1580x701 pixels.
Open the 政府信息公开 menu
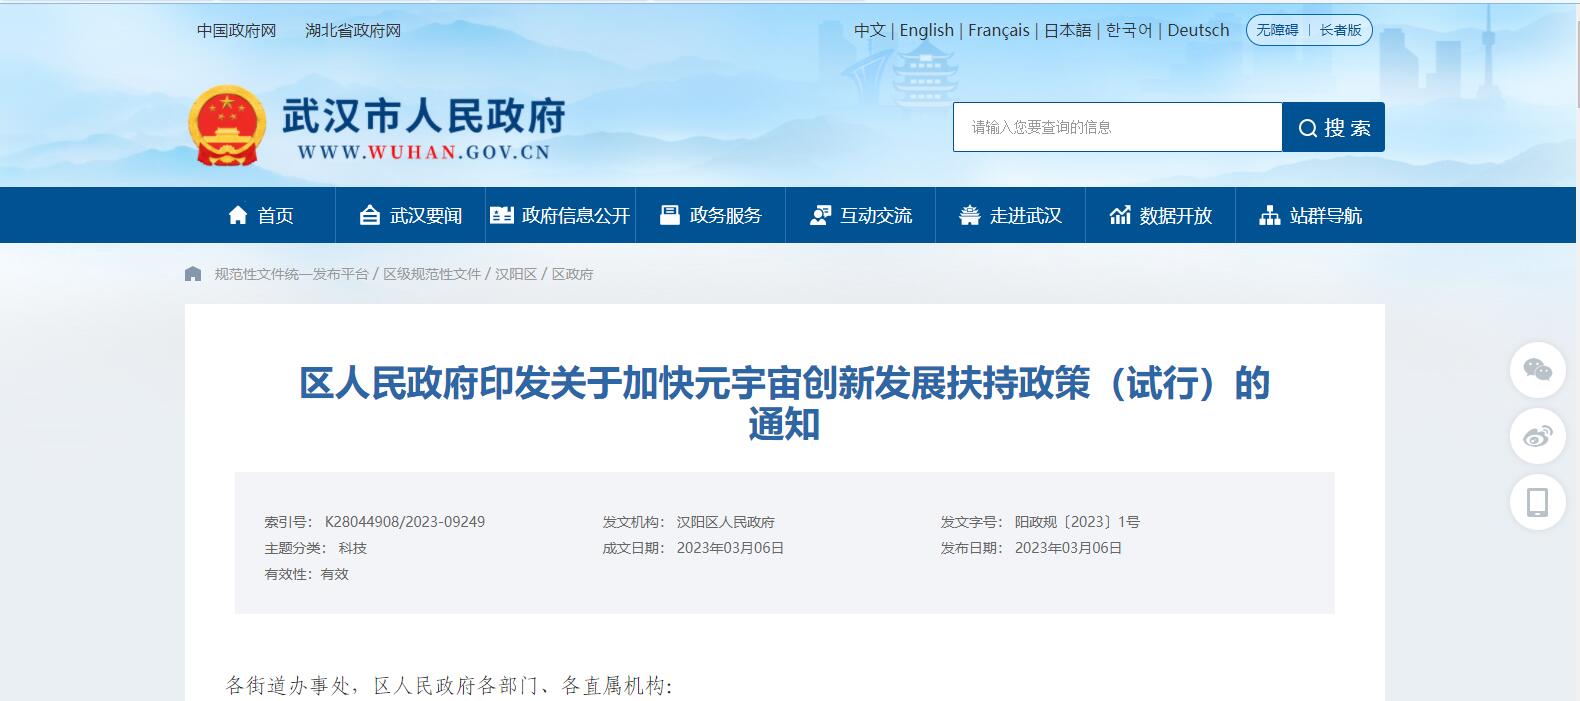pyautogui.click(x=560, y=215)
